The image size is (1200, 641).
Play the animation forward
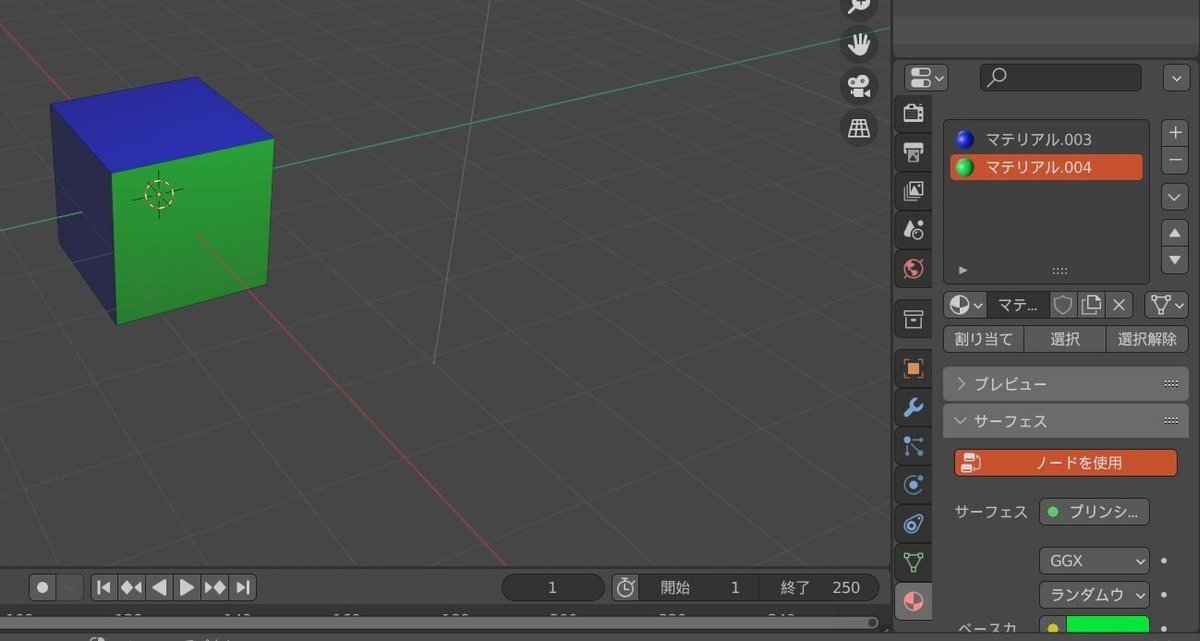(x=186, y=587)
